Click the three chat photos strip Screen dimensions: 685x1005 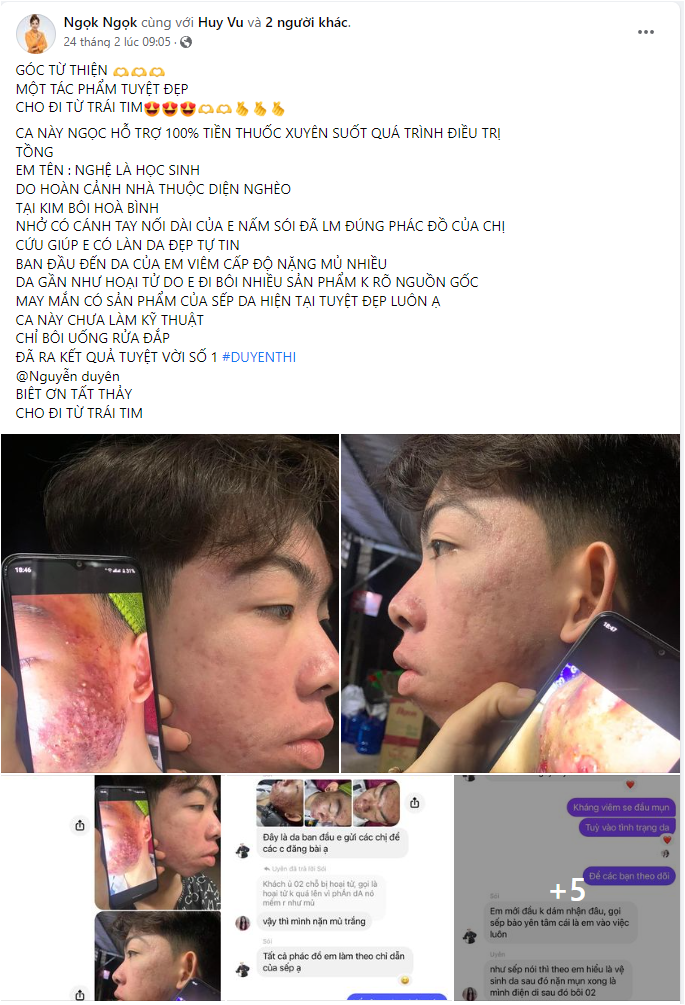[328, 802]
